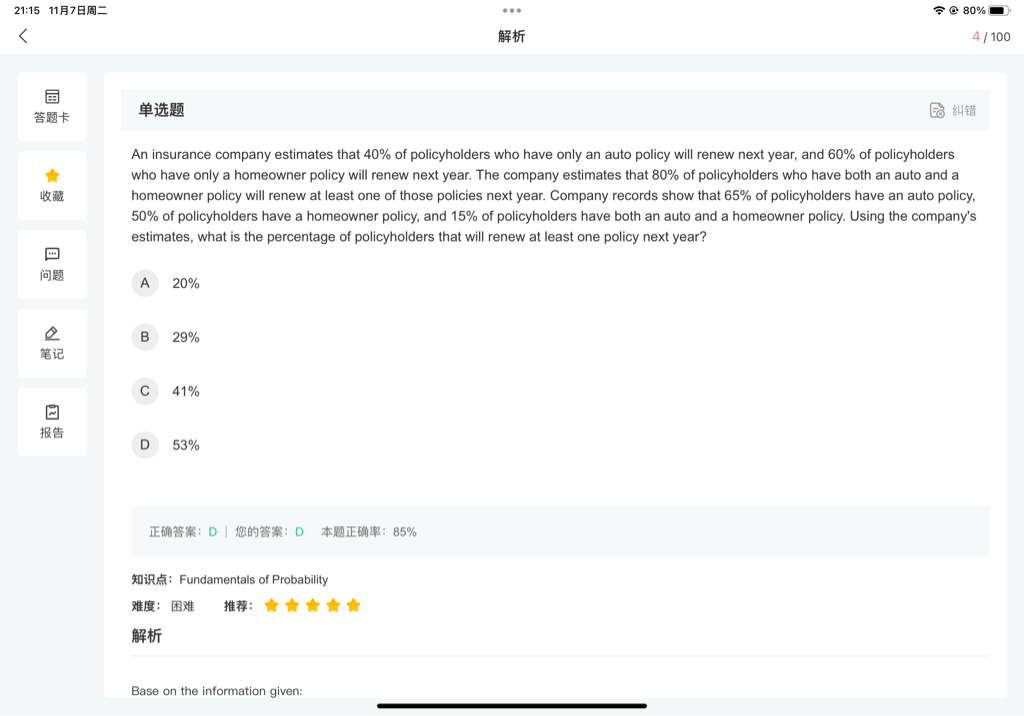Click the Fundamentals of Probability knowledge link
The height and width of the screenshot is (716, 1024).
pyautogui.click(x=254, y=579)
